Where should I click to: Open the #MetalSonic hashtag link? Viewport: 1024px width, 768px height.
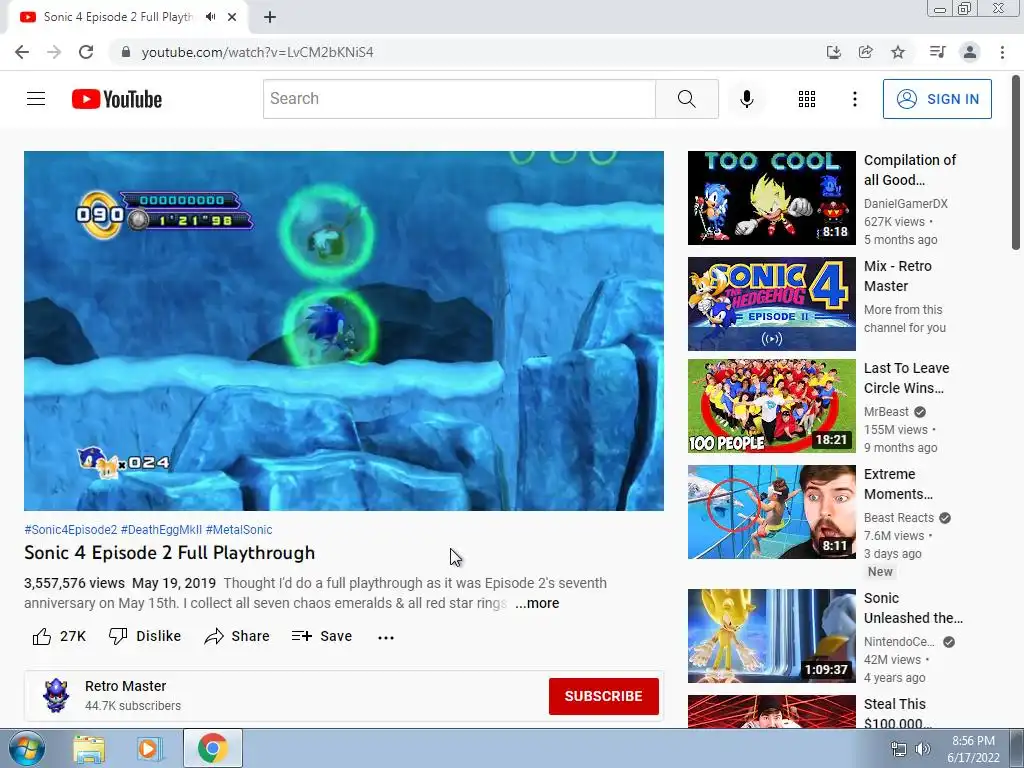click(239, 530)
